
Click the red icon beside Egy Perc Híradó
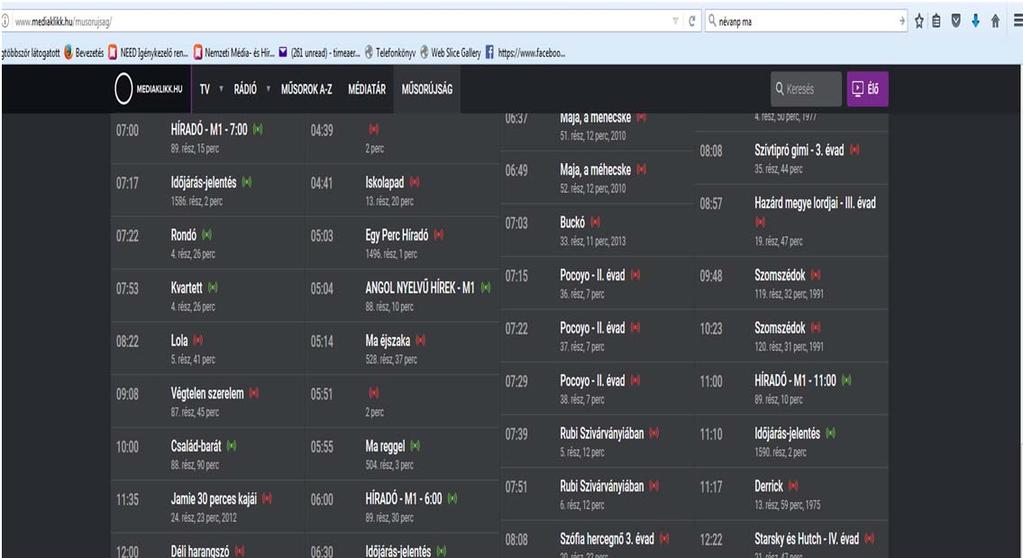tap(438, 234)
